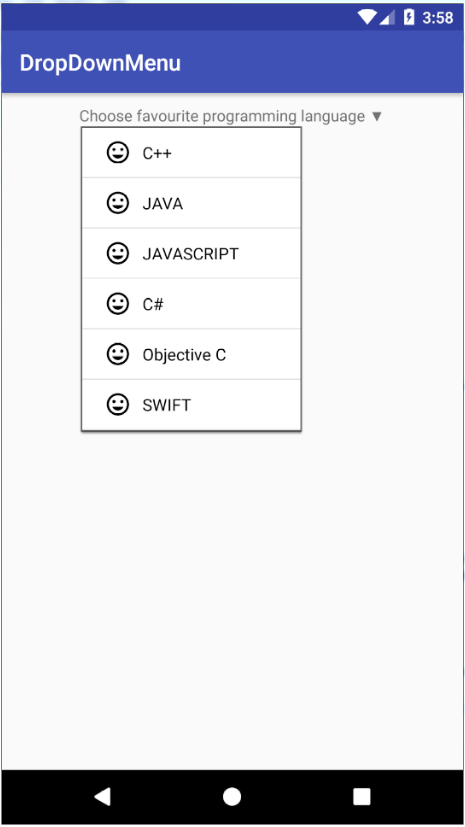
Task: Click the smiley icon beside JAVA
Action: [x=118, y=203]
